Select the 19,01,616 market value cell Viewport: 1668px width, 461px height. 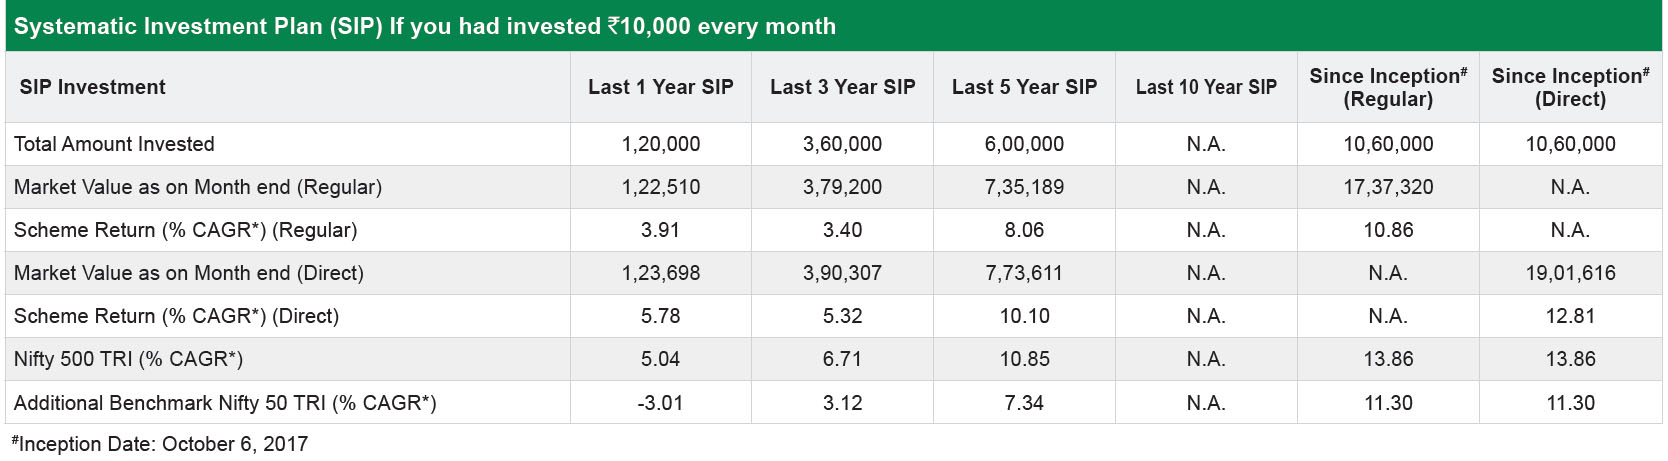tap(1570, 273)
